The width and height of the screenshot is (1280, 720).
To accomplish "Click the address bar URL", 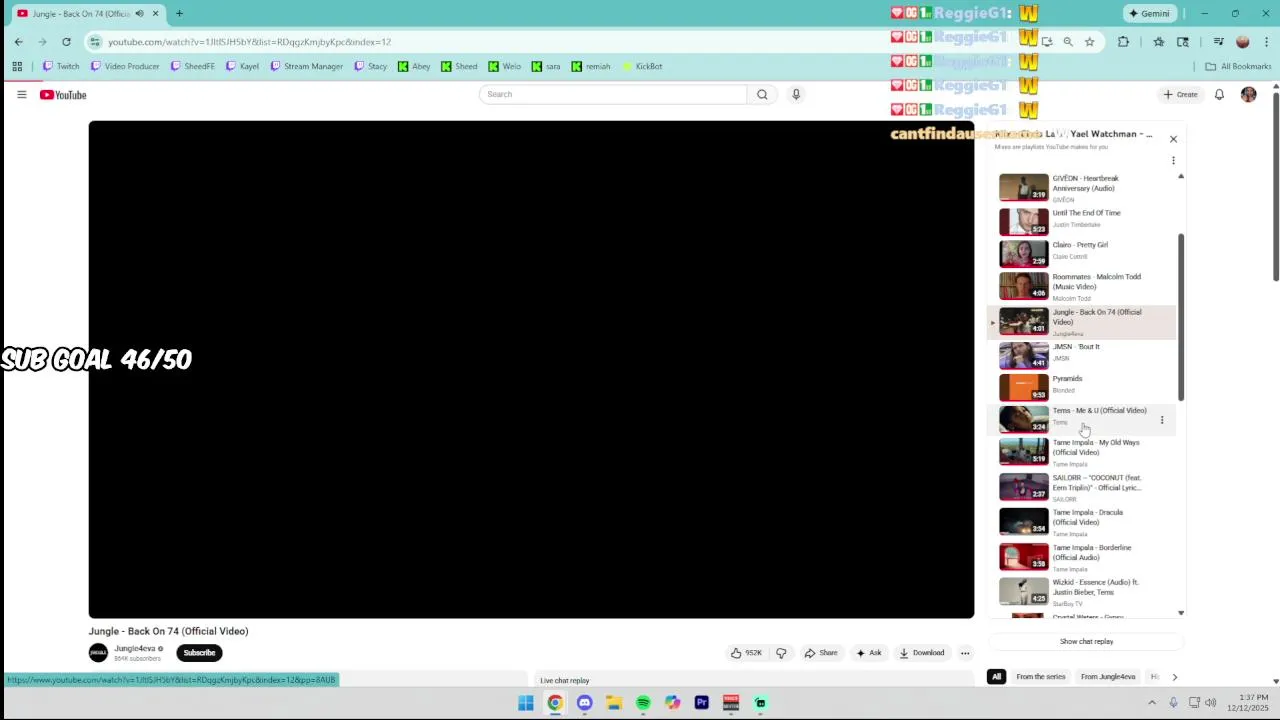I will click(249, 42).
